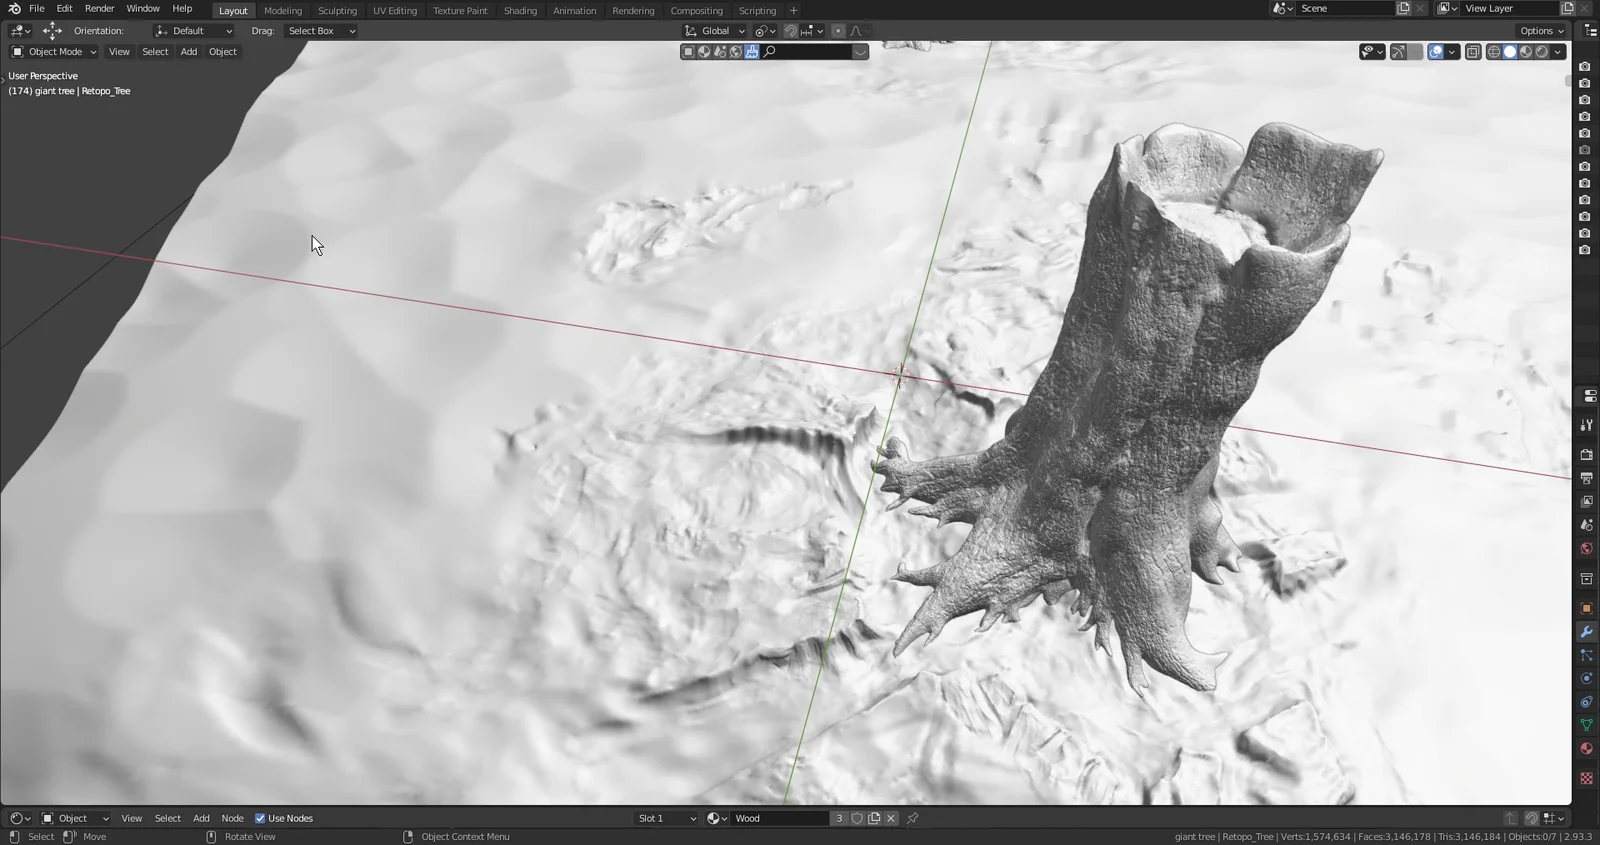The image size is (1600, 845).
Task: Open the shading options dropdown arrow
Action: pos(1558,52)
